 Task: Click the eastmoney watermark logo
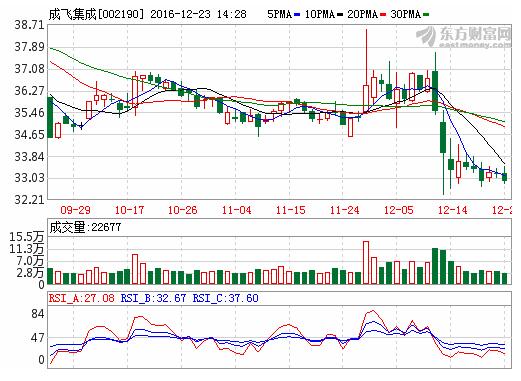click(464, 37)
